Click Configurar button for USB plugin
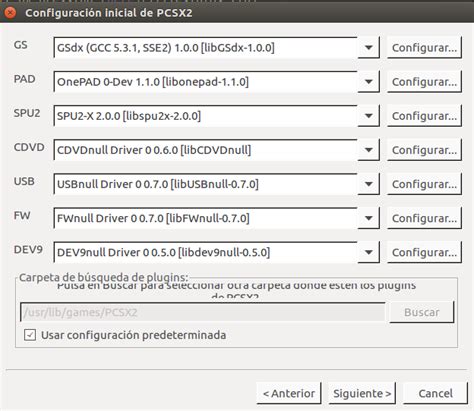The height and width of the screenshot is (411, 474). 424,184
